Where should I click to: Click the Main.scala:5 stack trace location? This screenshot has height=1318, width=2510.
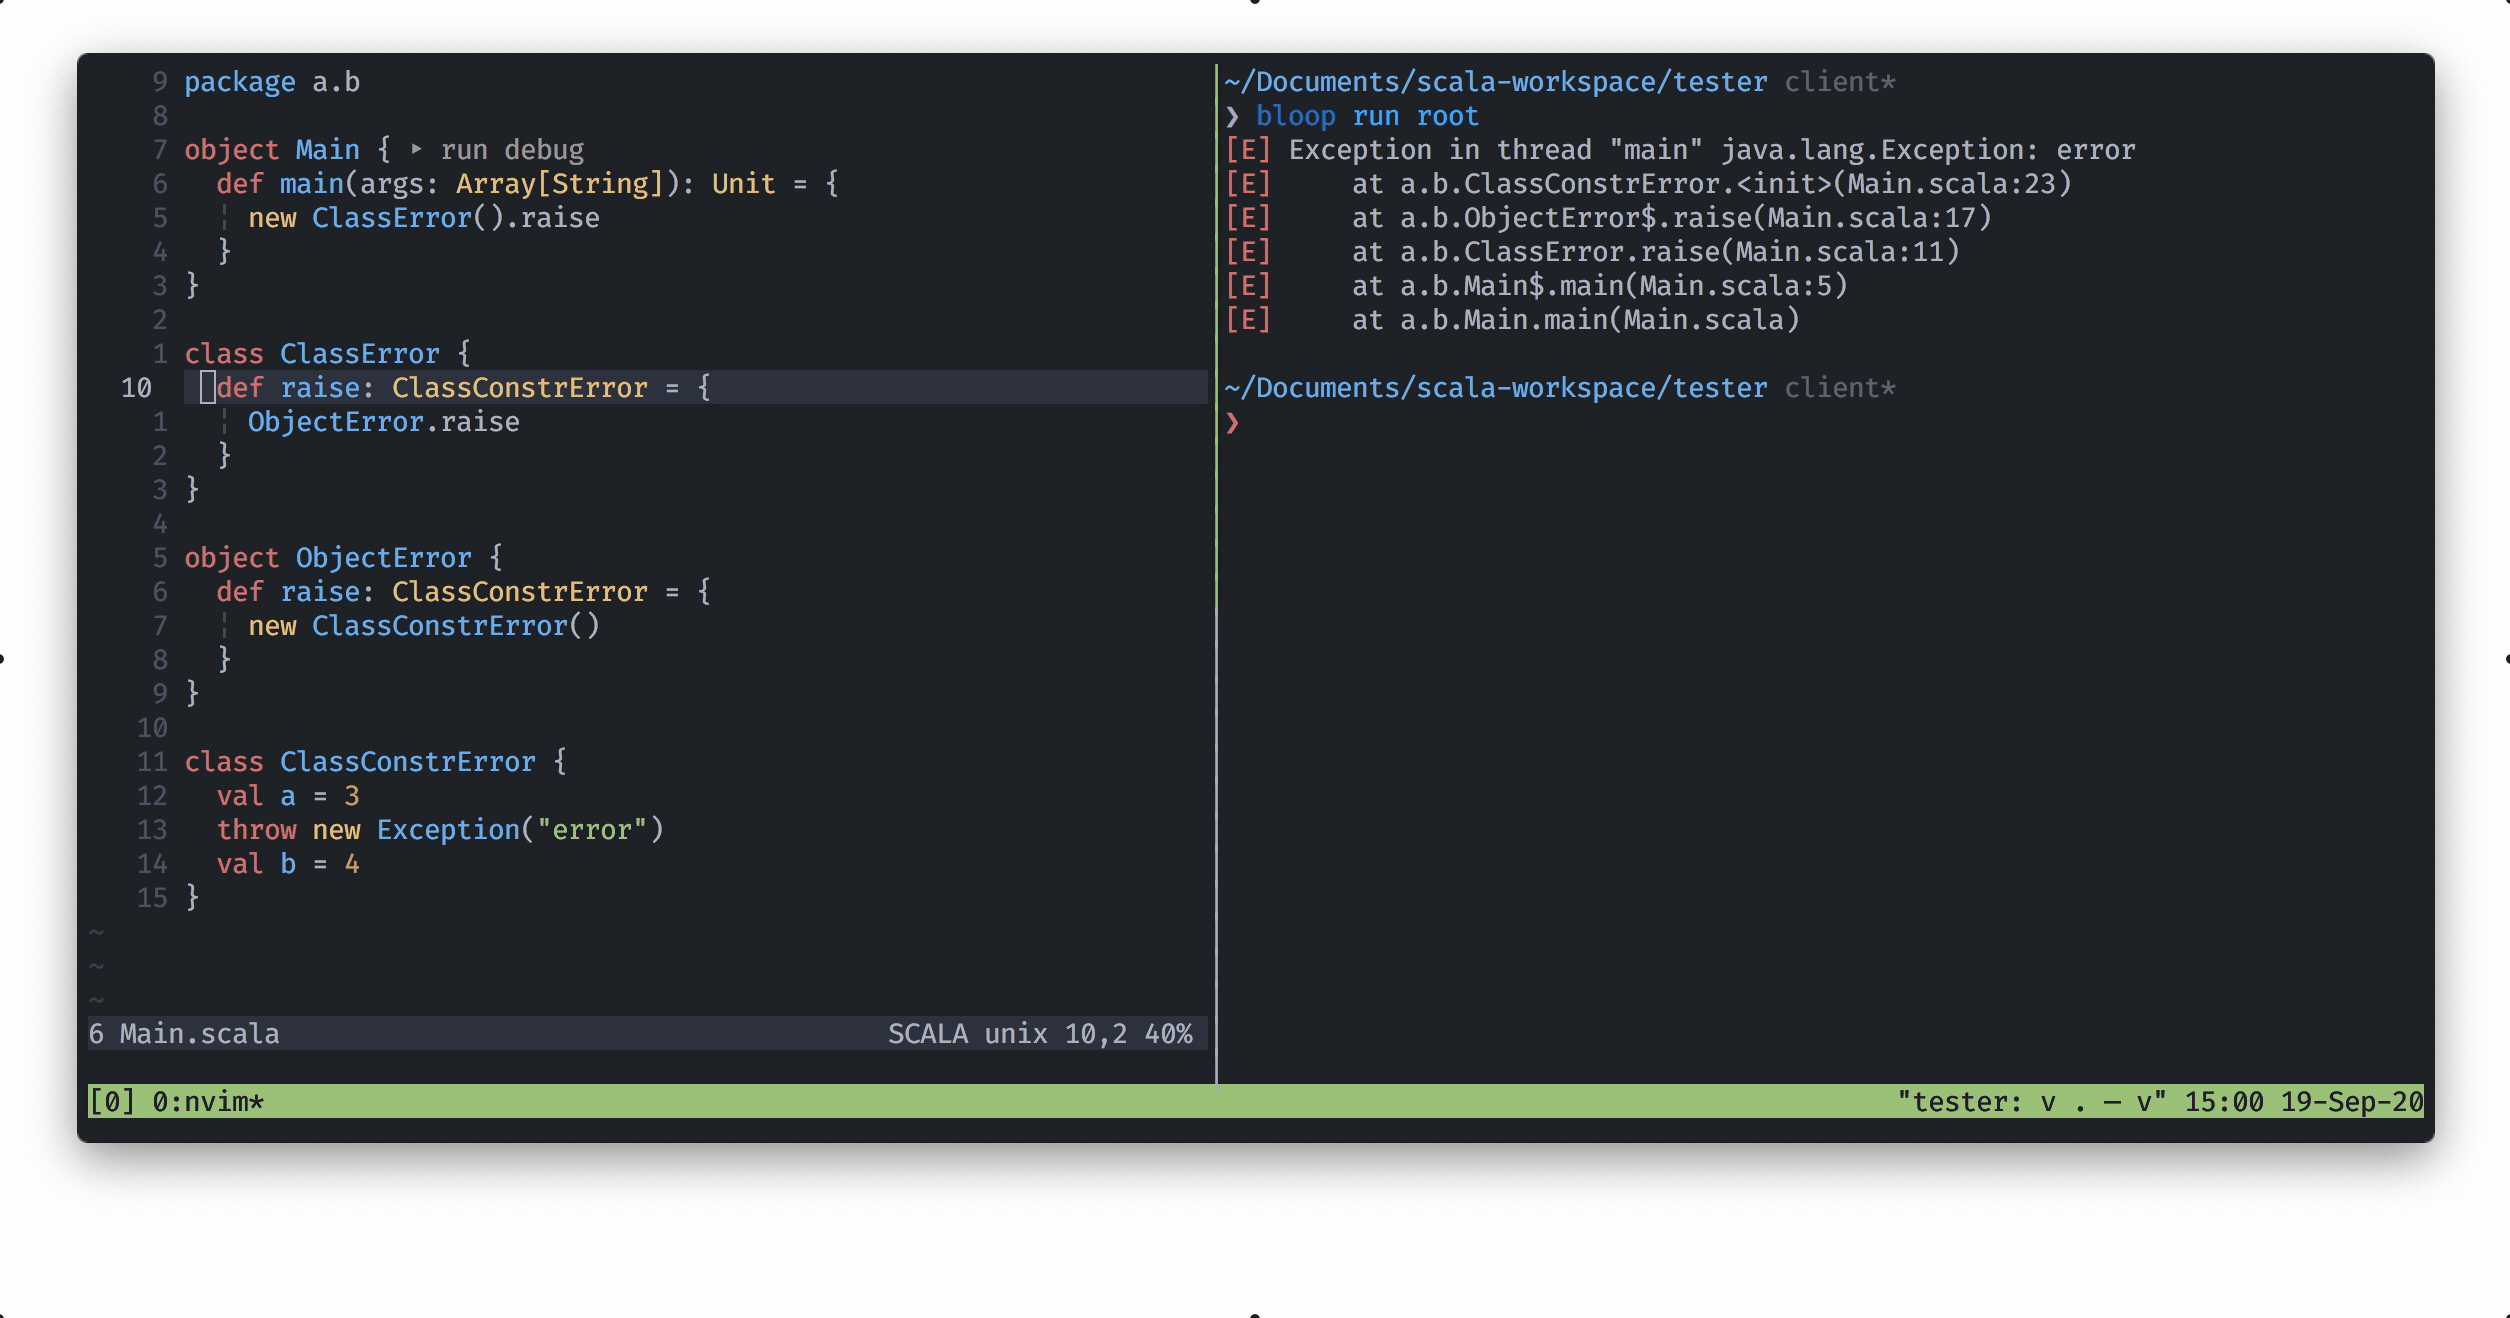point(1735,286)
